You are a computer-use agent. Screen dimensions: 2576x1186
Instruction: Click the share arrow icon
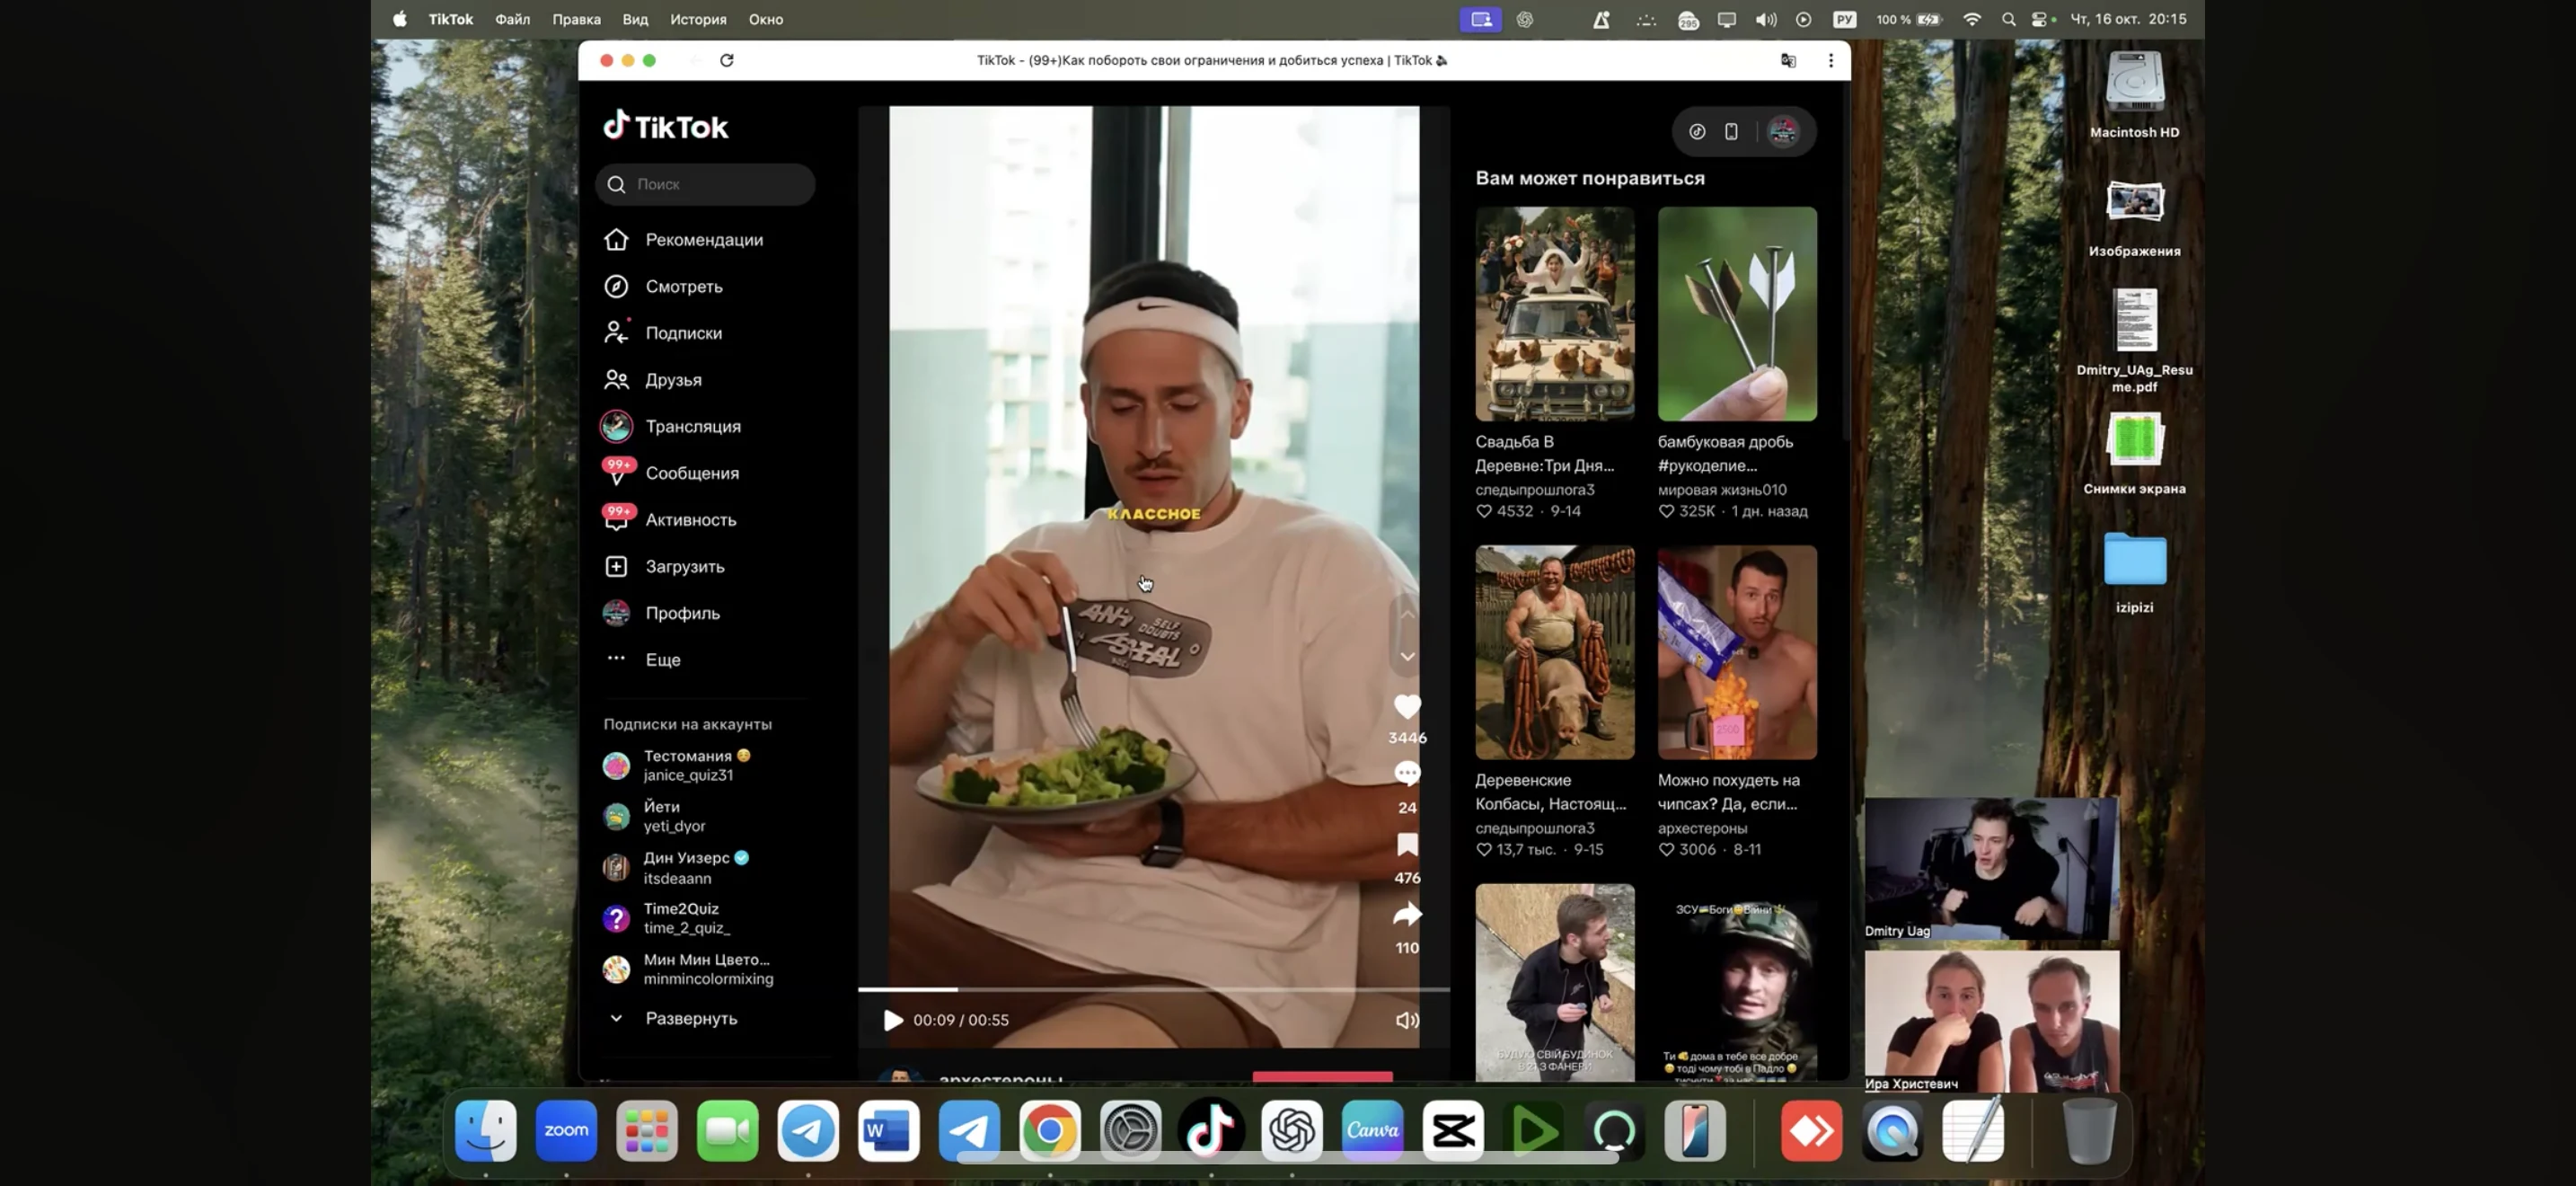click(1407, 914)
